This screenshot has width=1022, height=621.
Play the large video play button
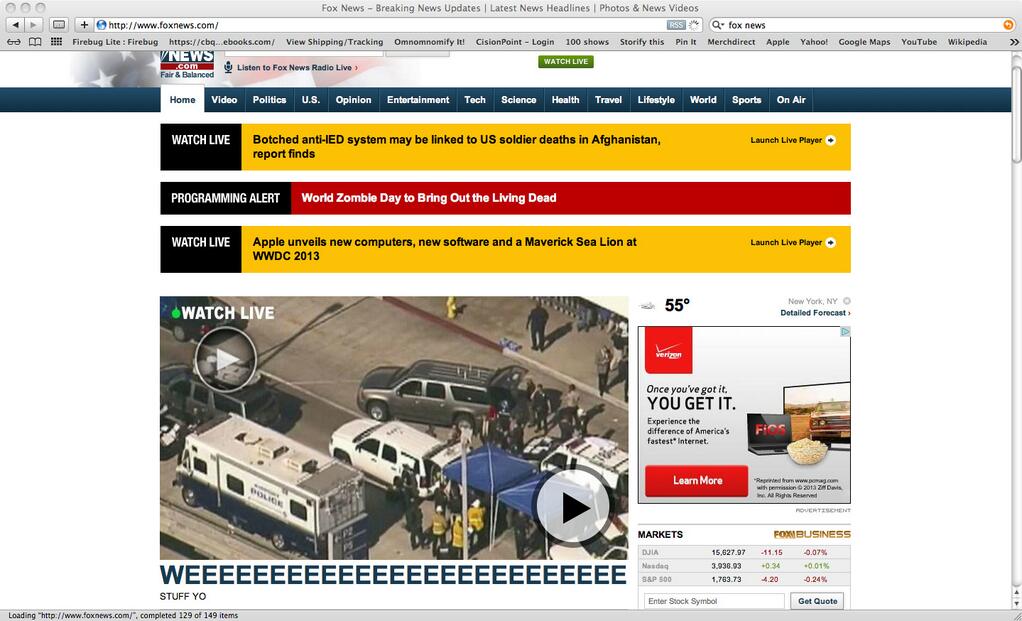coord(573,507)
